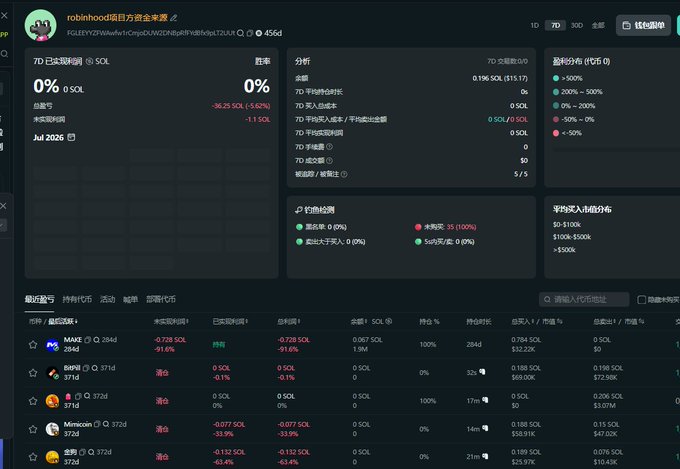Sort by 最后活跃 column
This screenshot has height=469, width=680.
(63, 321)
